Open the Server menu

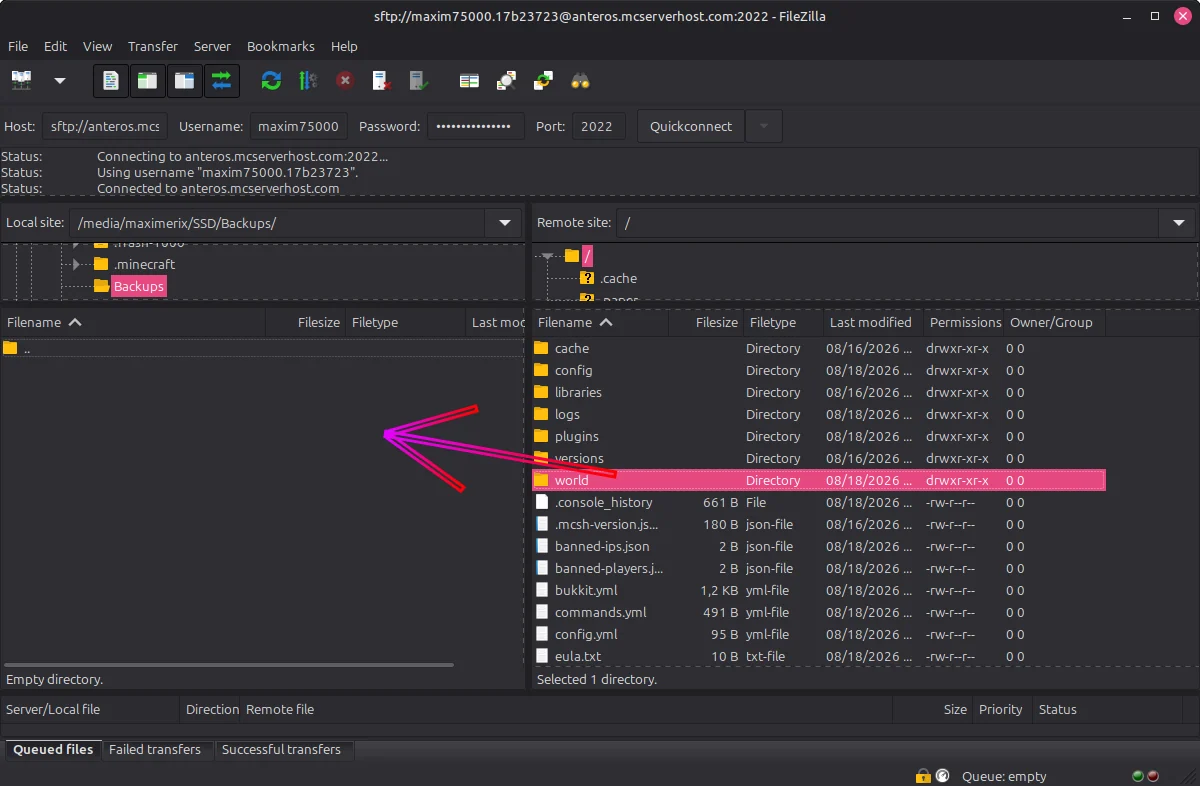(212, 46)
